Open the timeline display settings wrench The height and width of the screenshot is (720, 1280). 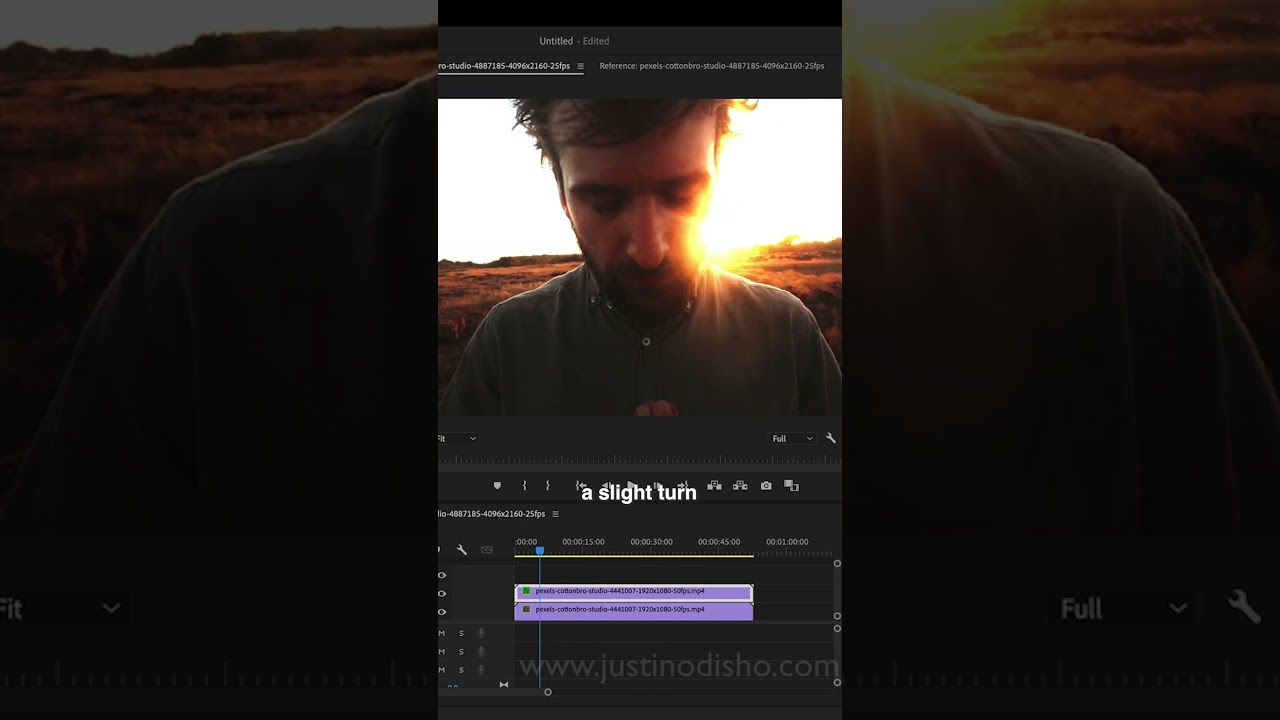click(462, 550)
